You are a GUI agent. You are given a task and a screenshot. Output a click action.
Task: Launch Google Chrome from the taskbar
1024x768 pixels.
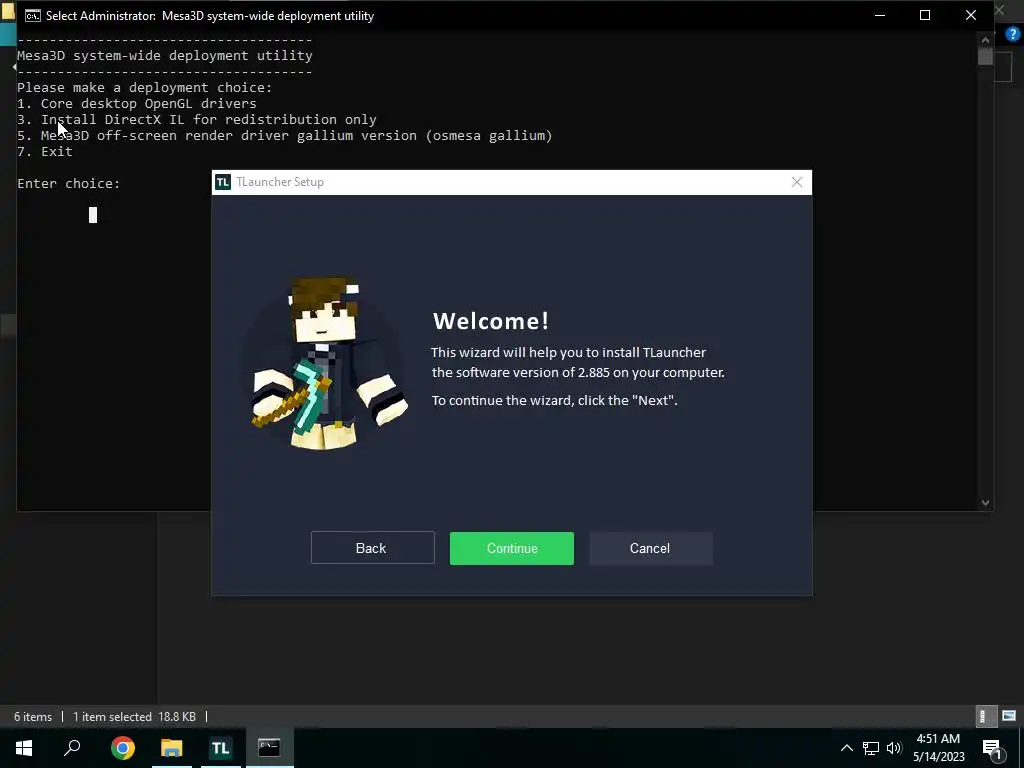[x=123, y=748]
